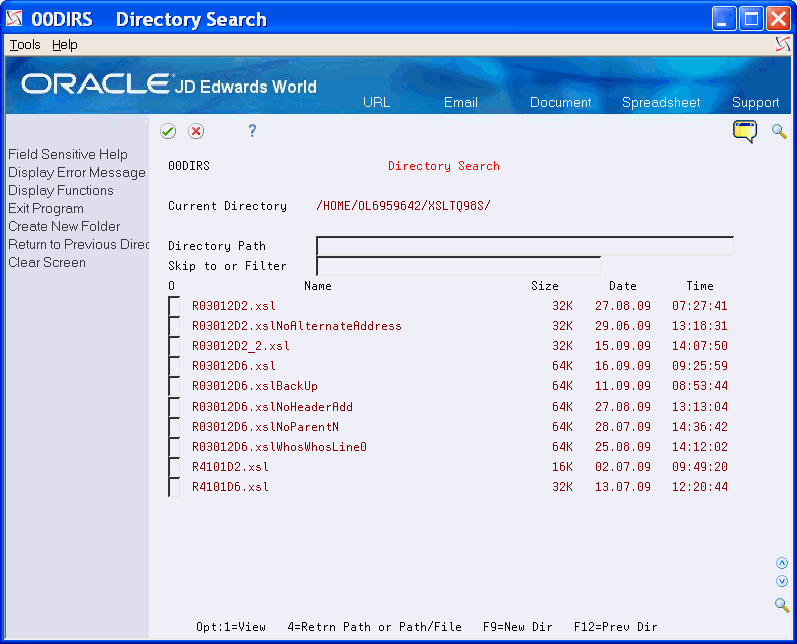Screen dimensions: 797x644
Task: Click option field for R03012D6.xslBackUp
Action: click(x=174, y=386)
